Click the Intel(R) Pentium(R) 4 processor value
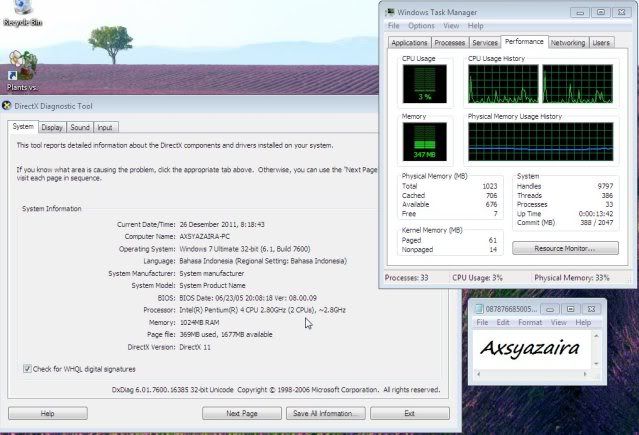Viewport: 639px width, 435px height. 262,310
